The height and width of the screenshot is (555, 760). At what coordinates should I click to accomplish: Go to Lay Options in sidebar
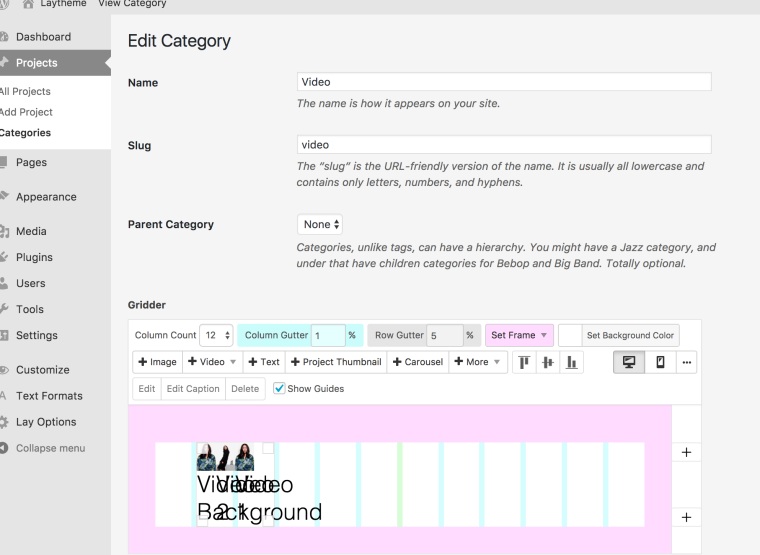coord(46,422)
